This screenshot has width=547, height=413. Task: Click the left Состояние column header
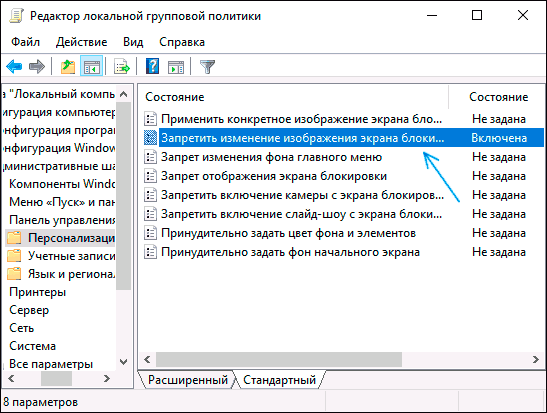(x=174, y=97)
